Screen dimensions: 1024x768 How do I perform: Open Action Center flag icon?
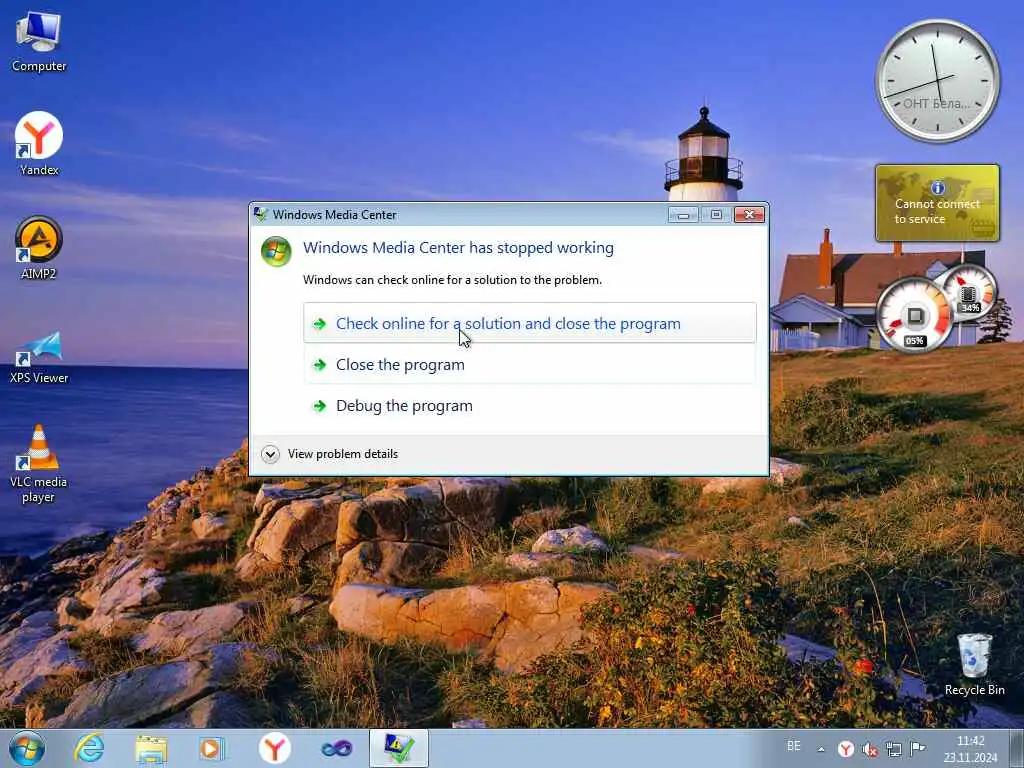(x=918, y=749)
